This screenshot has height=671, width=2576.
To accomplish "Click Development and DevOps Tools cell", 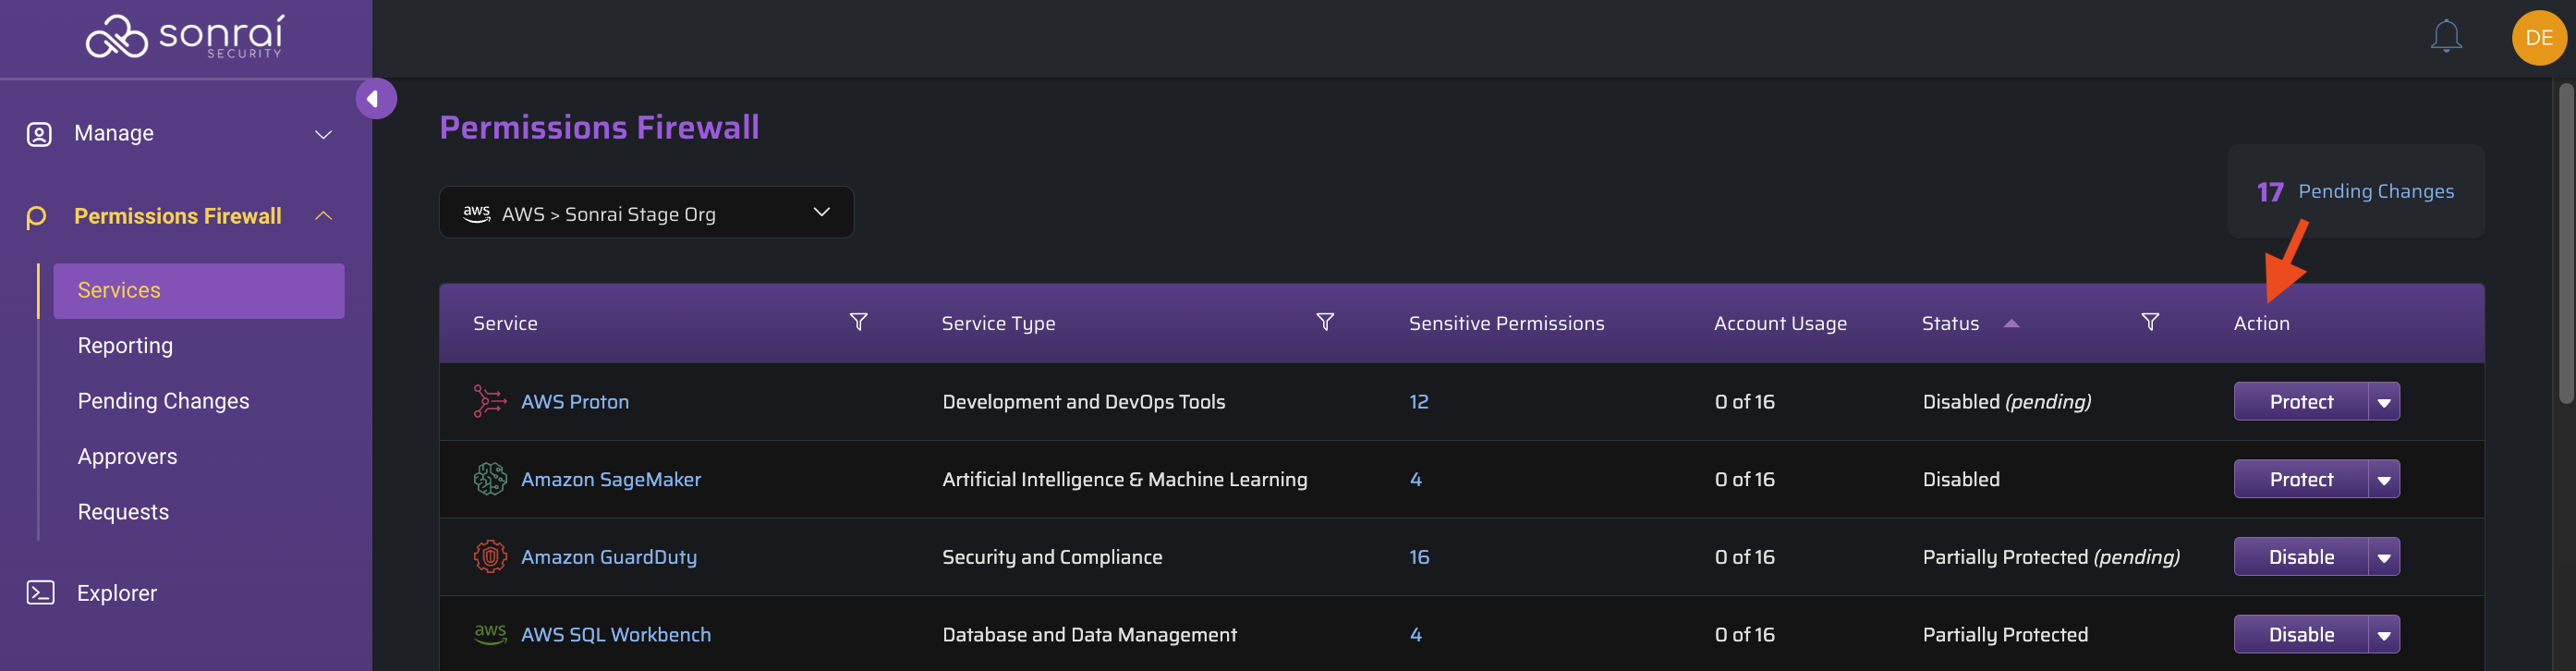I will (1083, 402).
